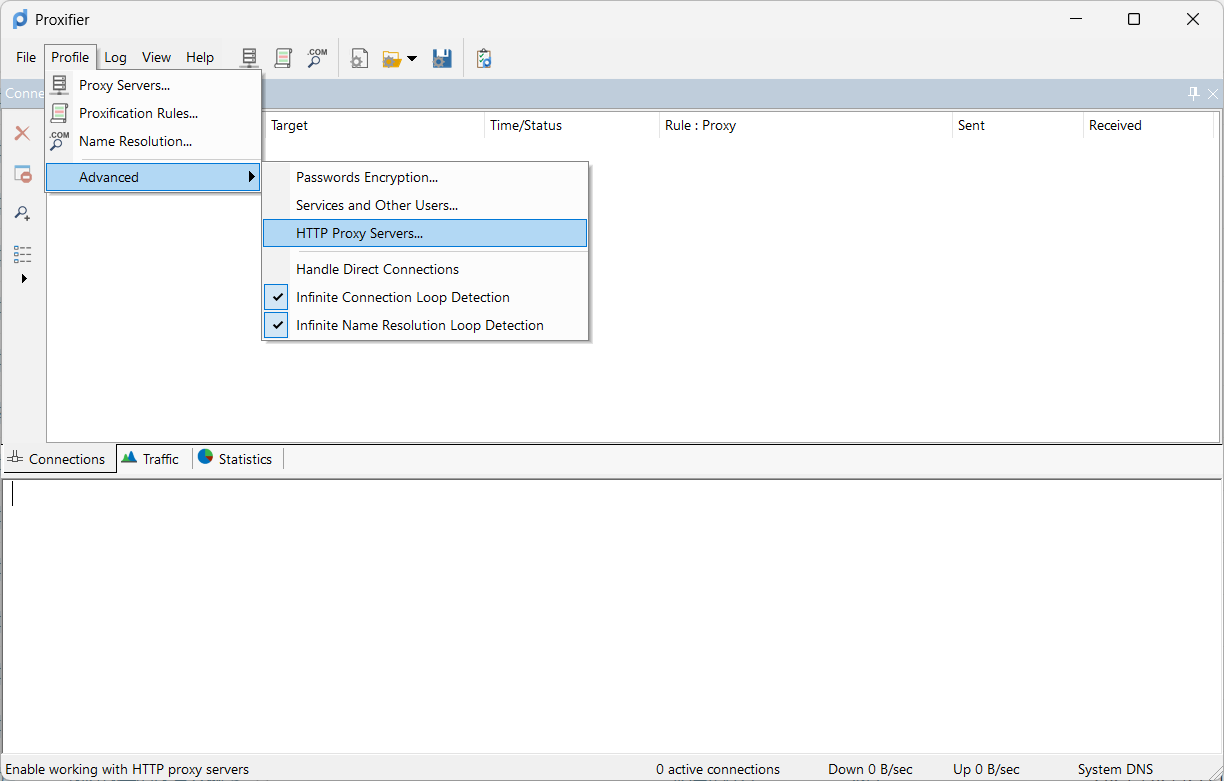1224x781 pixels.
Task: Open the load profile folder dropdown arrow
Action: coord(412,59)
